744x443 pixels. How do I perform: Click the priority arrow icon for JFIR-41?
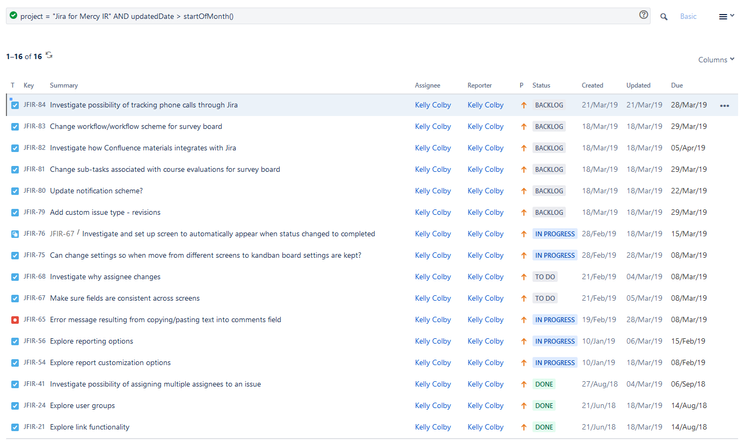524,384
